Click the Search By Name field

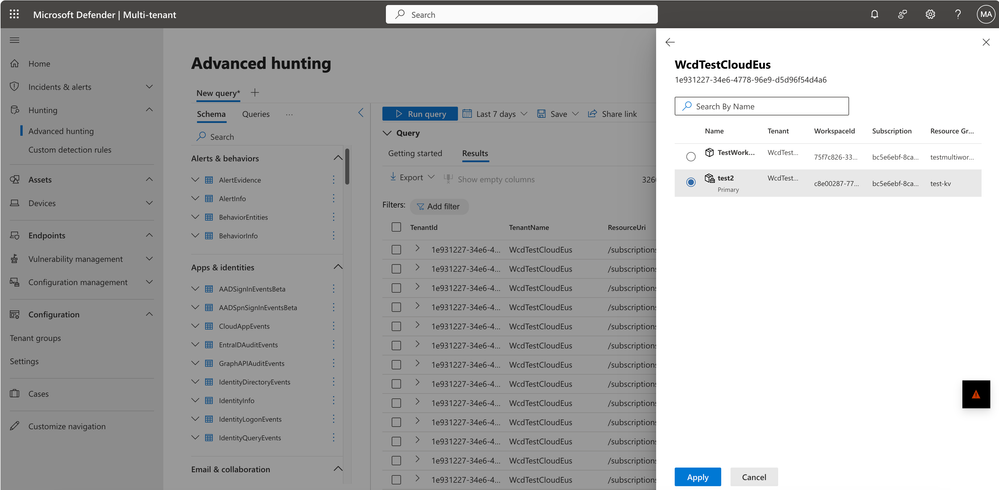tap(761, 106)
